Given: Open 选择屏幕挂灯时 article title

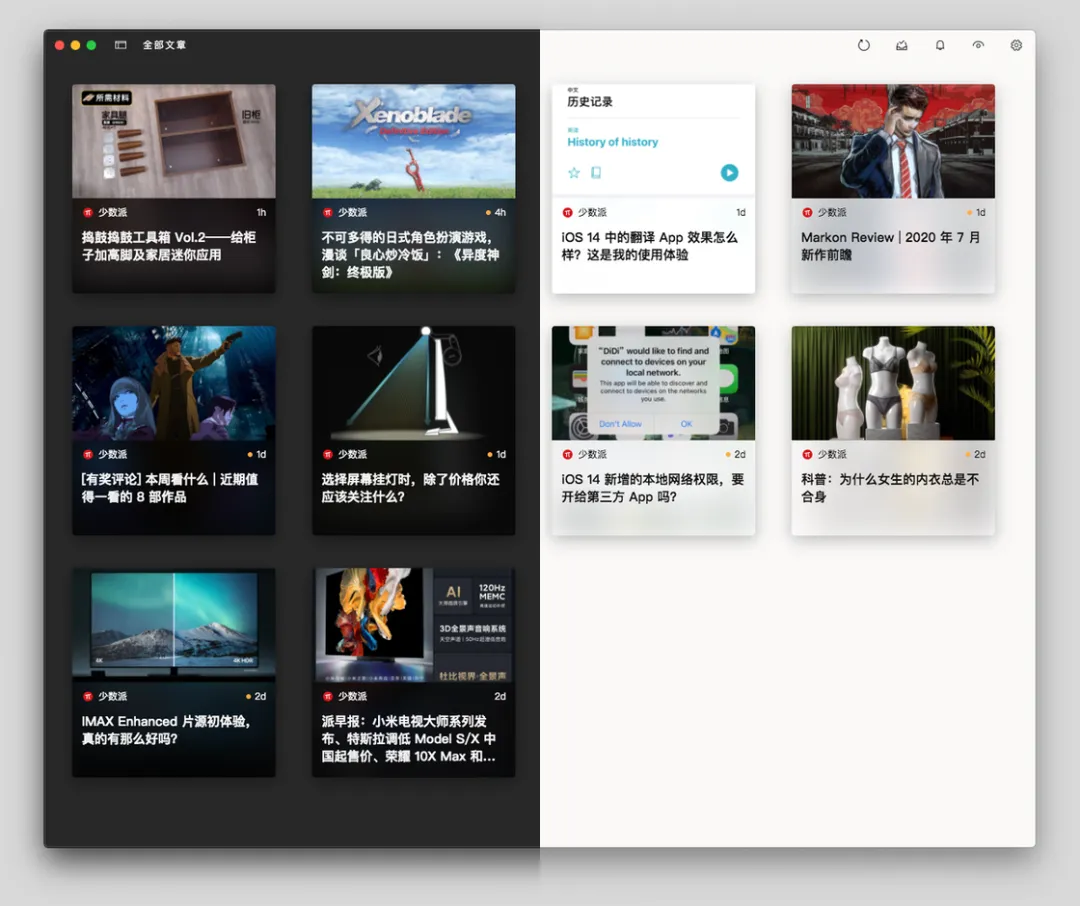Looking at the screenshot, I should [x=410, y=488].
